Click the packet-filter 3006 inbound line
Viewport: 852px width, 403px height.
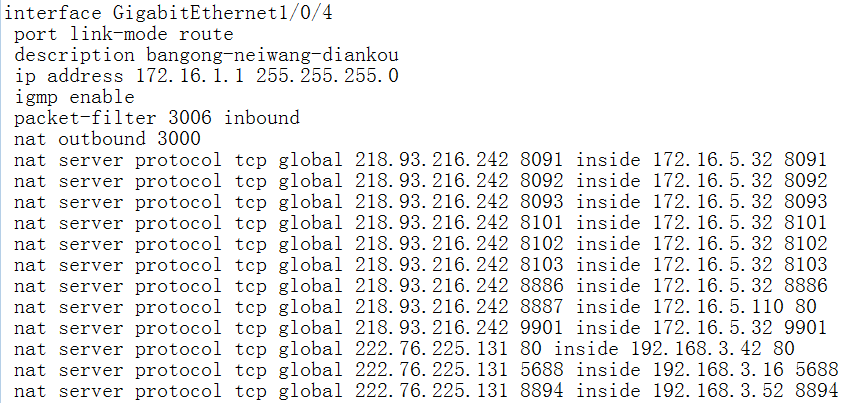156,118
